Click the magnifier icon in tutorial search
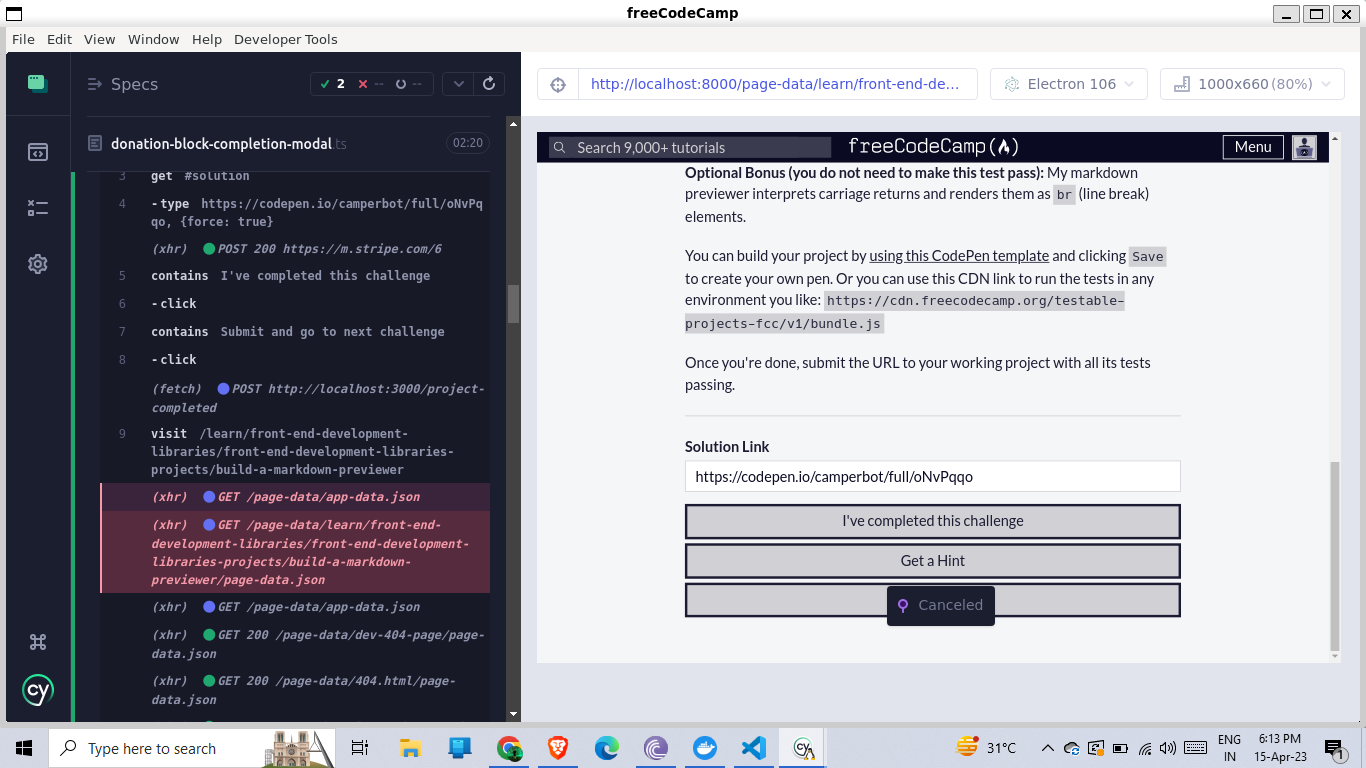The width and height of the screenshot is (1366, 768). pyautogui.click(x=560, y=147)
